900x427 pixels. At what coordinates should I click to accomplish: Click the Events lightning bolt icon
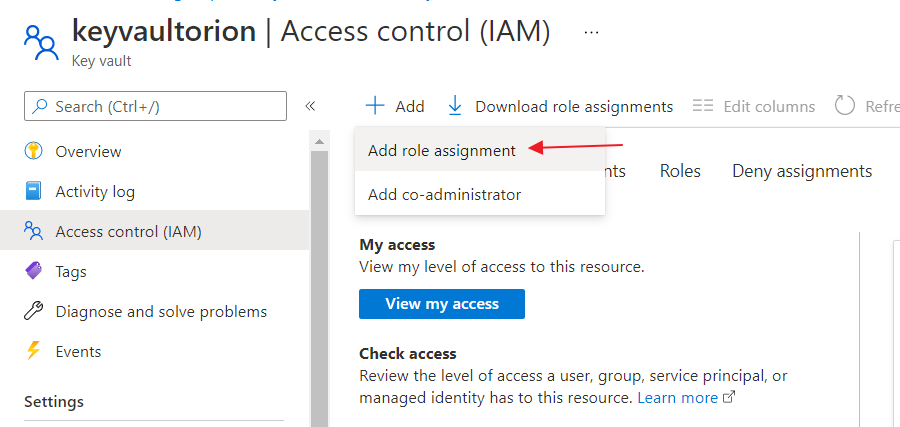click(x=34, y=351)
